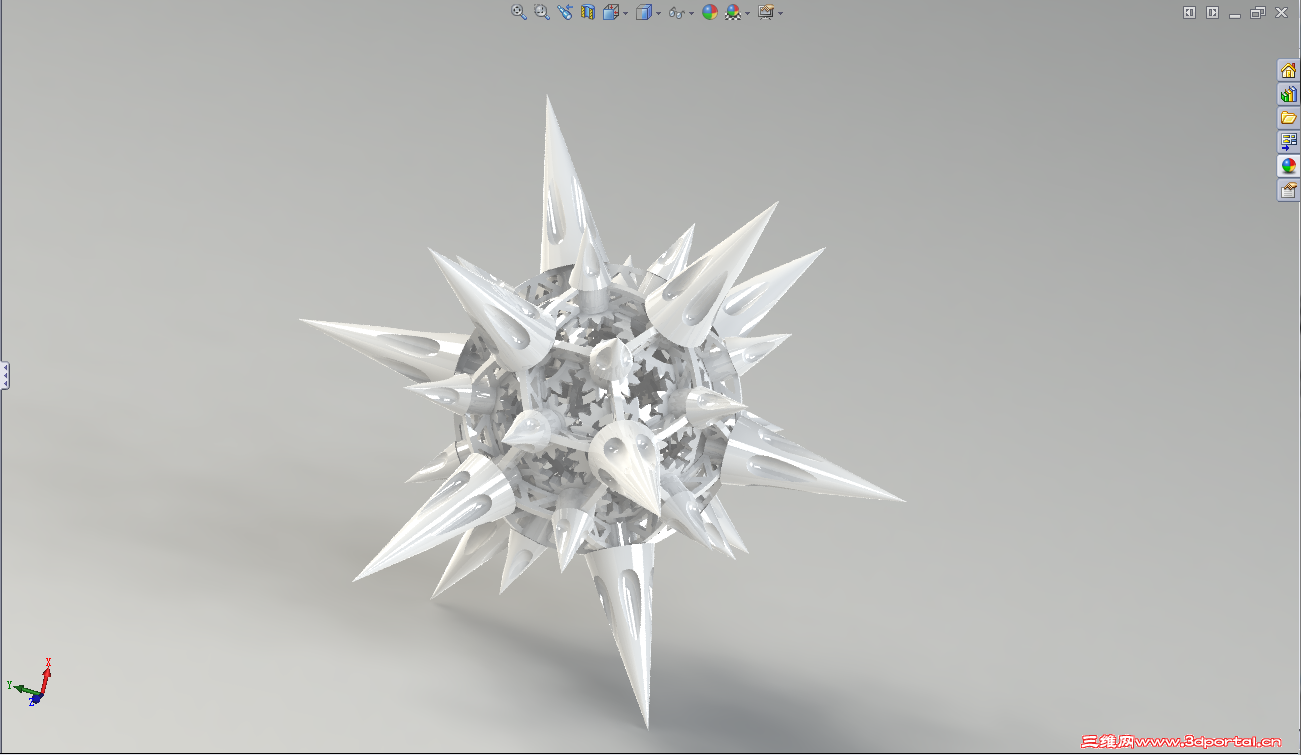Click the Apply Scene icon
This screenshot has width=1301, height=755.
(733, 12)
